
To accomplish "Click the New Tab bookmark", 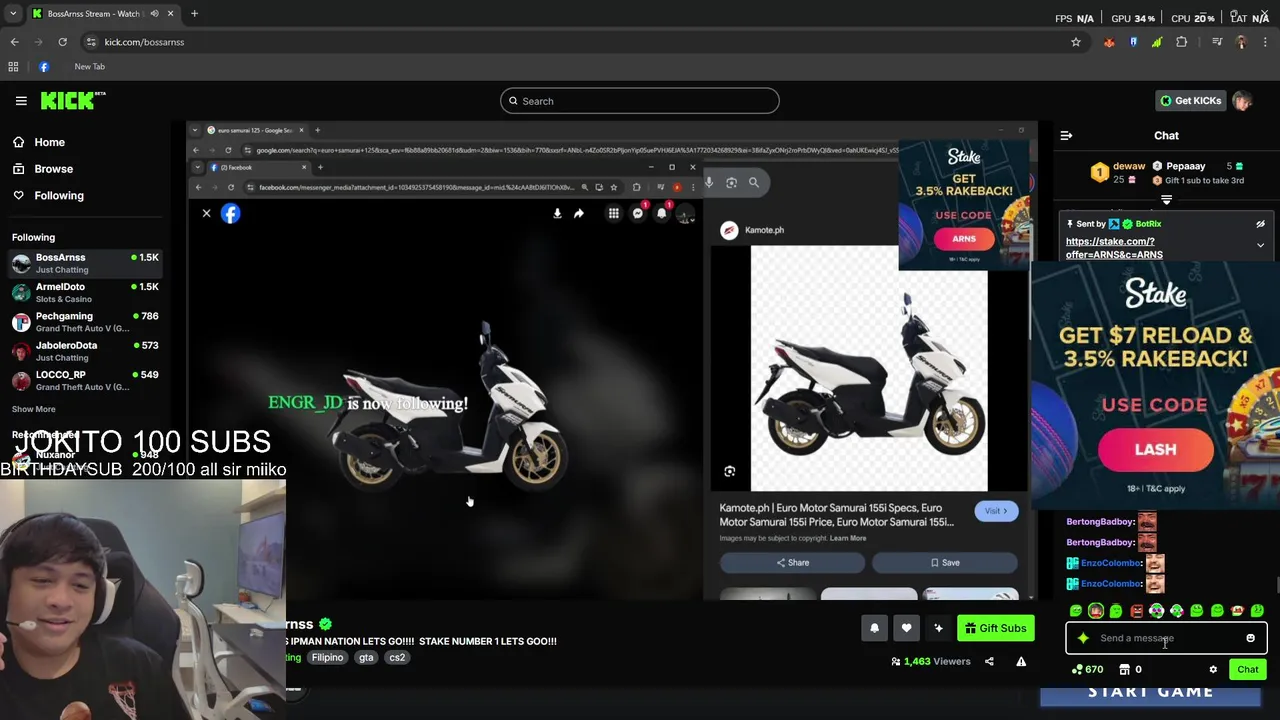I will (x=89, y=67).
